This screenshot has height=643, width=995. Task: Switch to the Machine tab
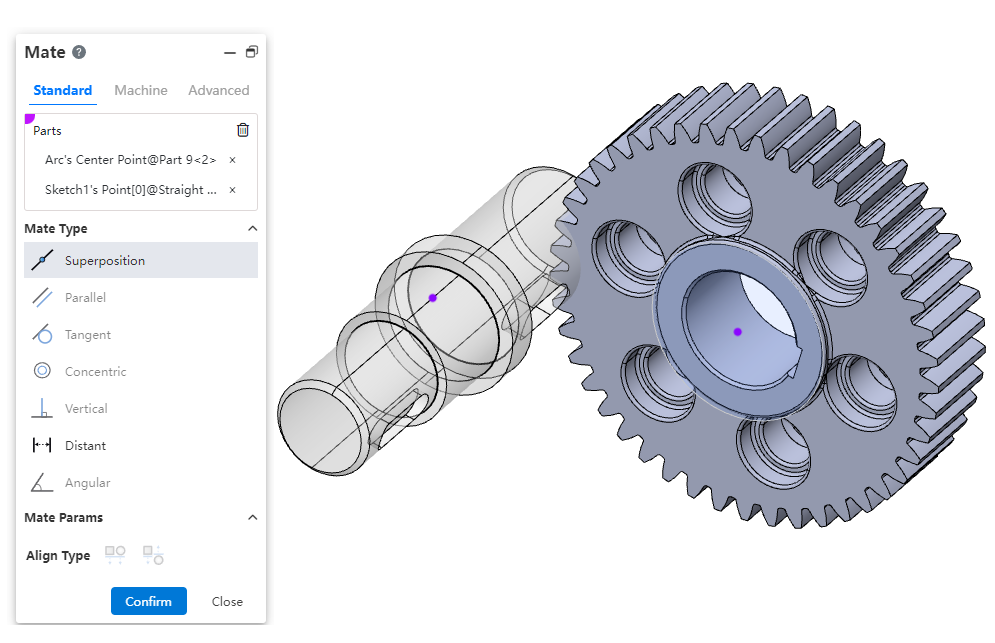(141, 90)
